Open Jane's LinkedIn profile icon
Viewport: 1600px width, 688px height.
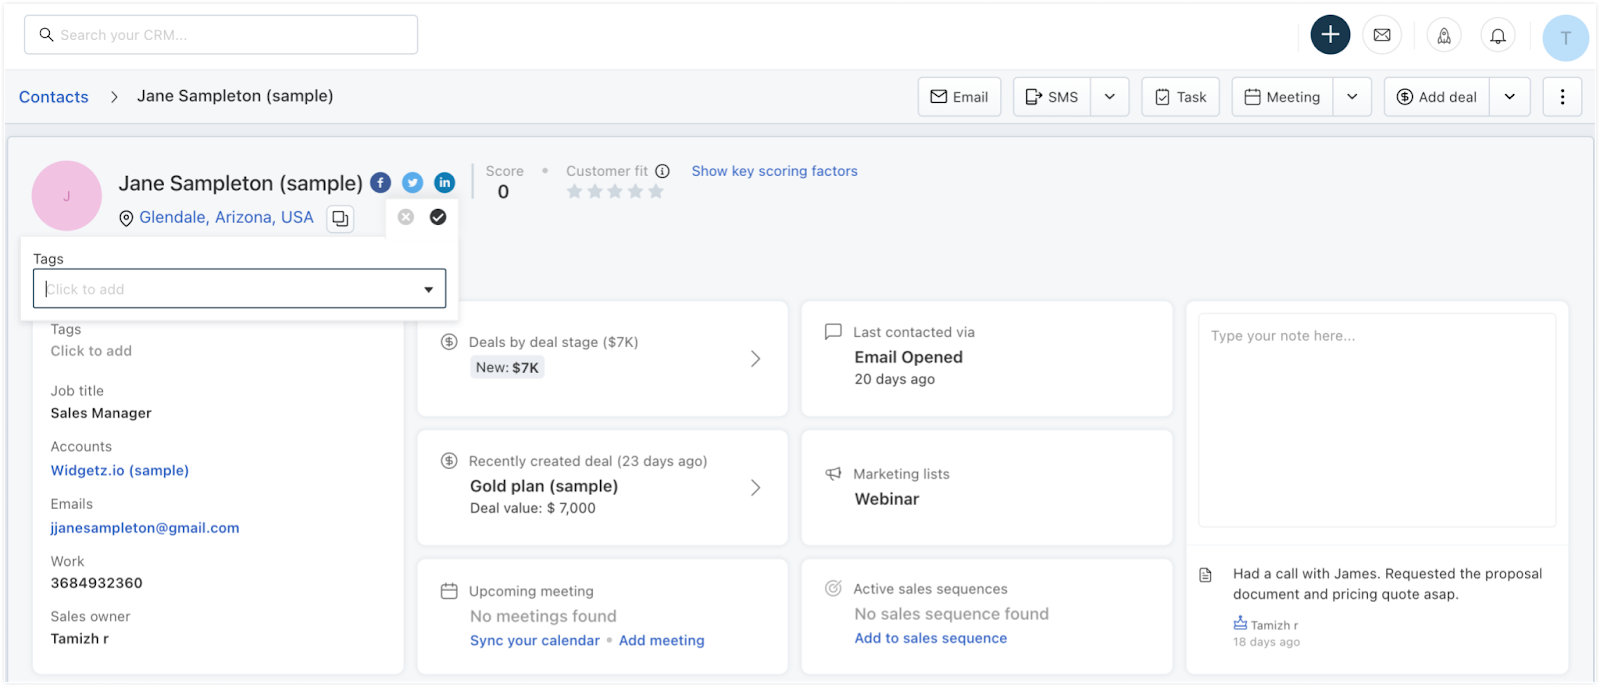pyautogui.click(x=444, y=182)
